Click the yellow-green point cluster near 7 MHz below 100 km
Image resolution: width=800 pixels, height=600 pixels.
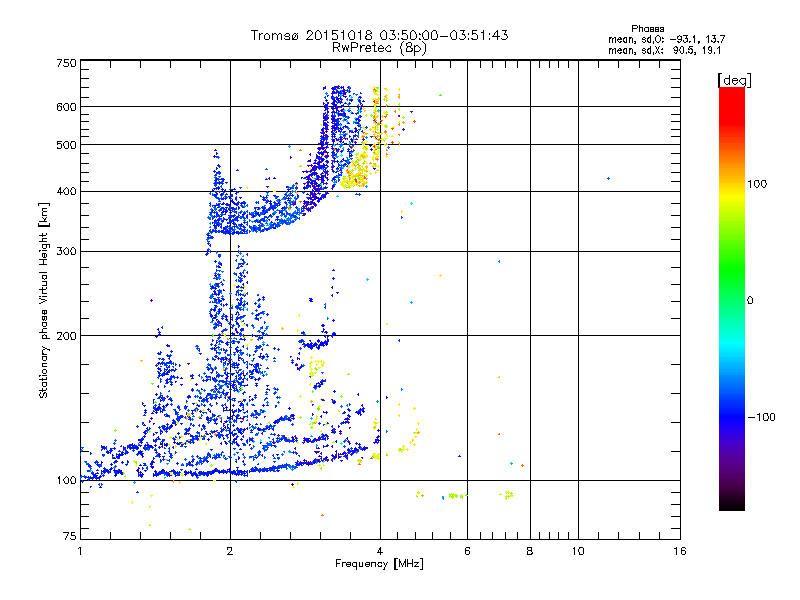coord(507,494)
